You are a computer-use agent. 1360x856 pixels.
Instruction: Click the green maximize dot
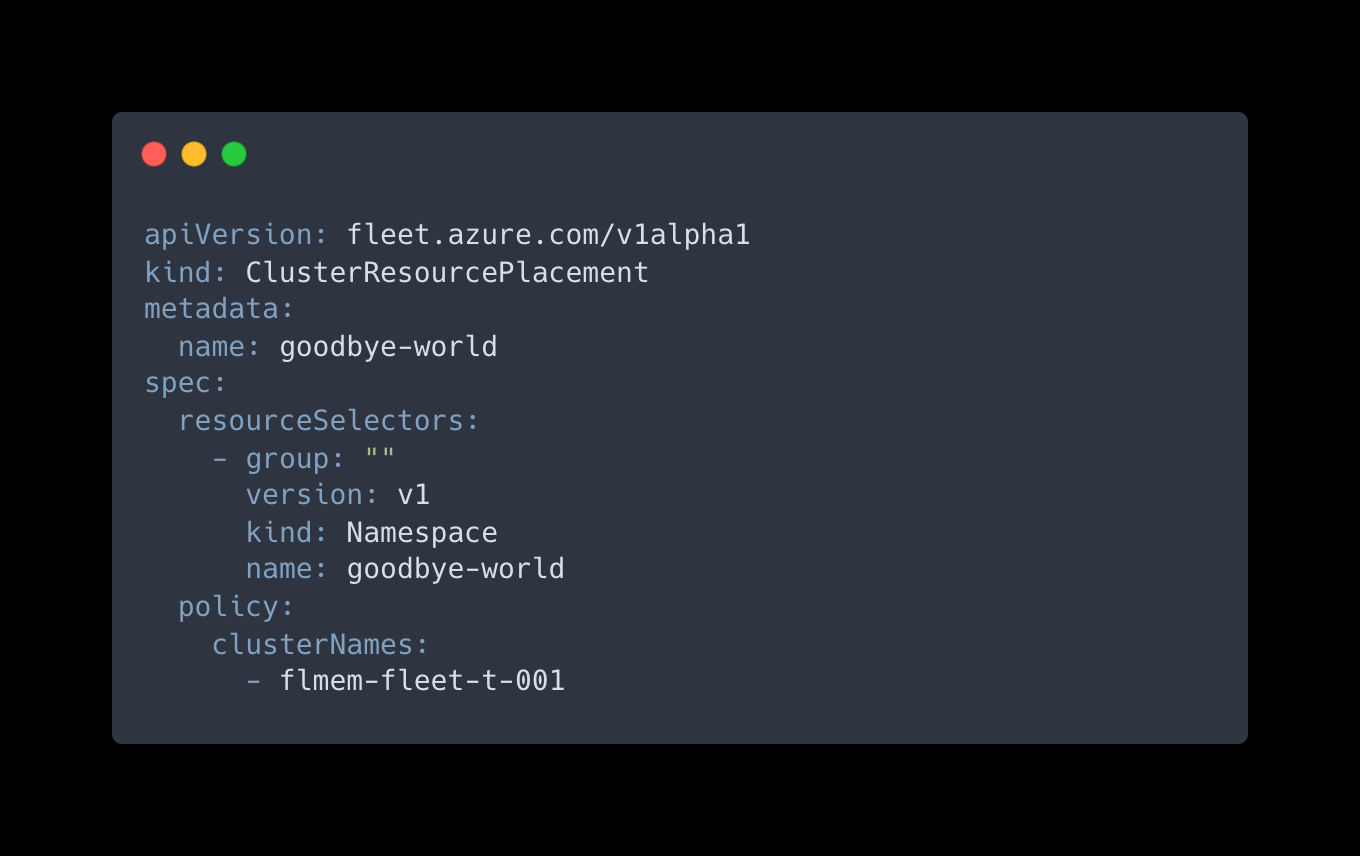point(234,154)
